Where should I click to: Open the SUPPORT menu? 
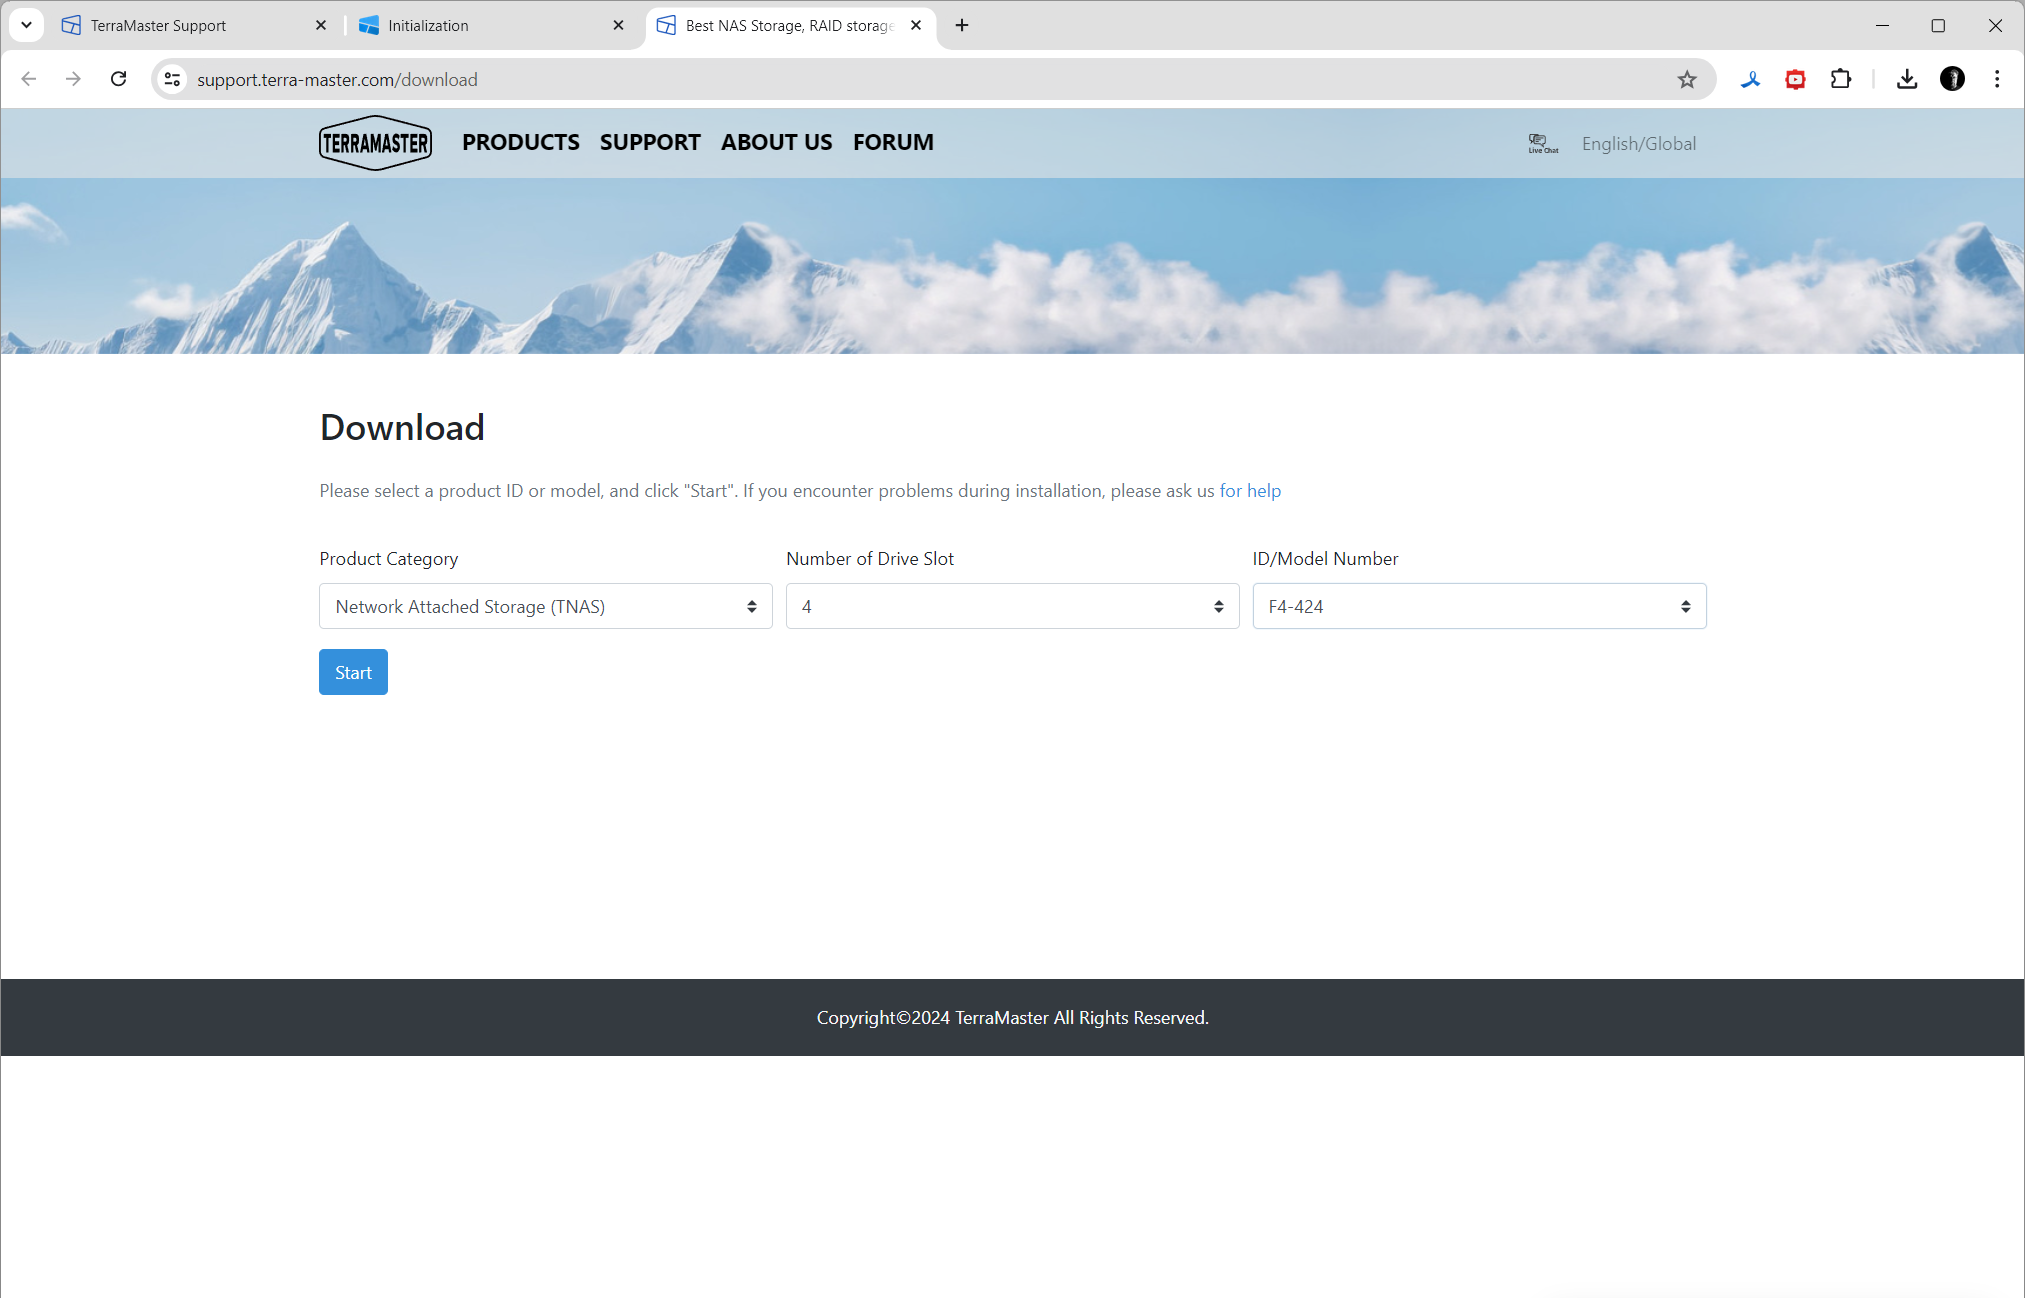[x=650, y=143]
